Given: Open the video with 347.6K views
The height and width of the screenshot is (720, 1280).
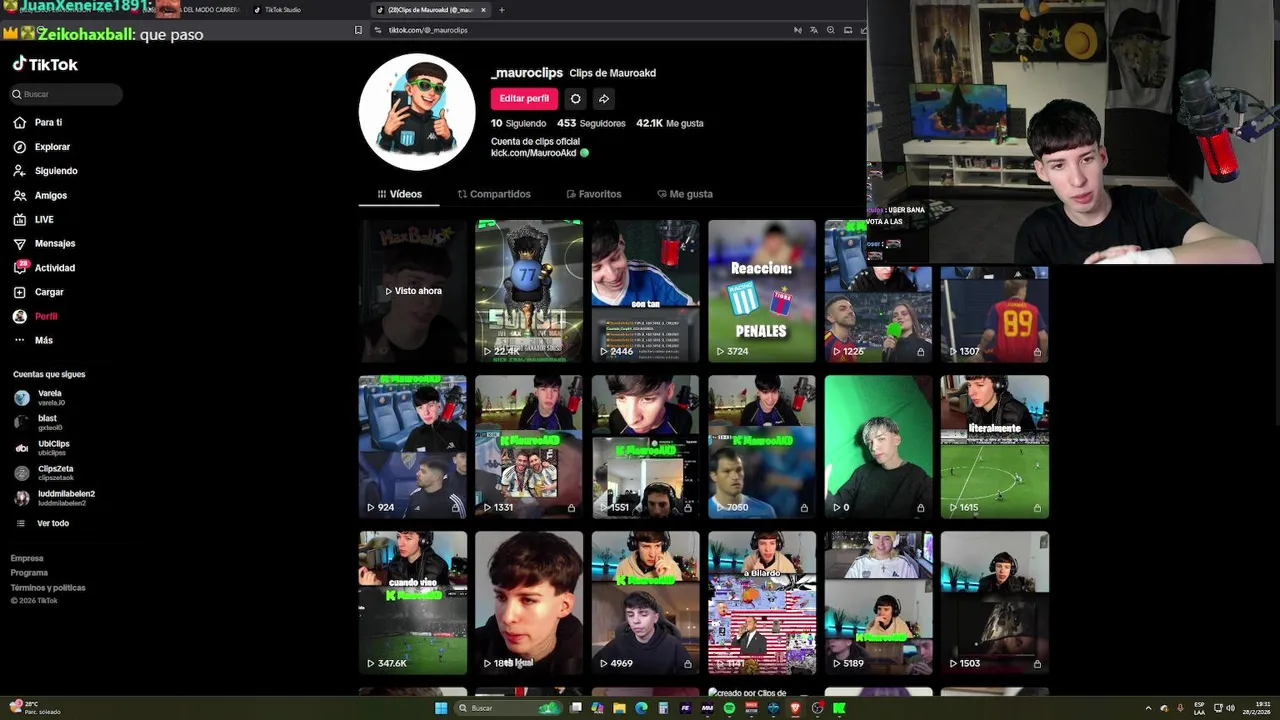Looking at the screenshot, I should [413, 603].
